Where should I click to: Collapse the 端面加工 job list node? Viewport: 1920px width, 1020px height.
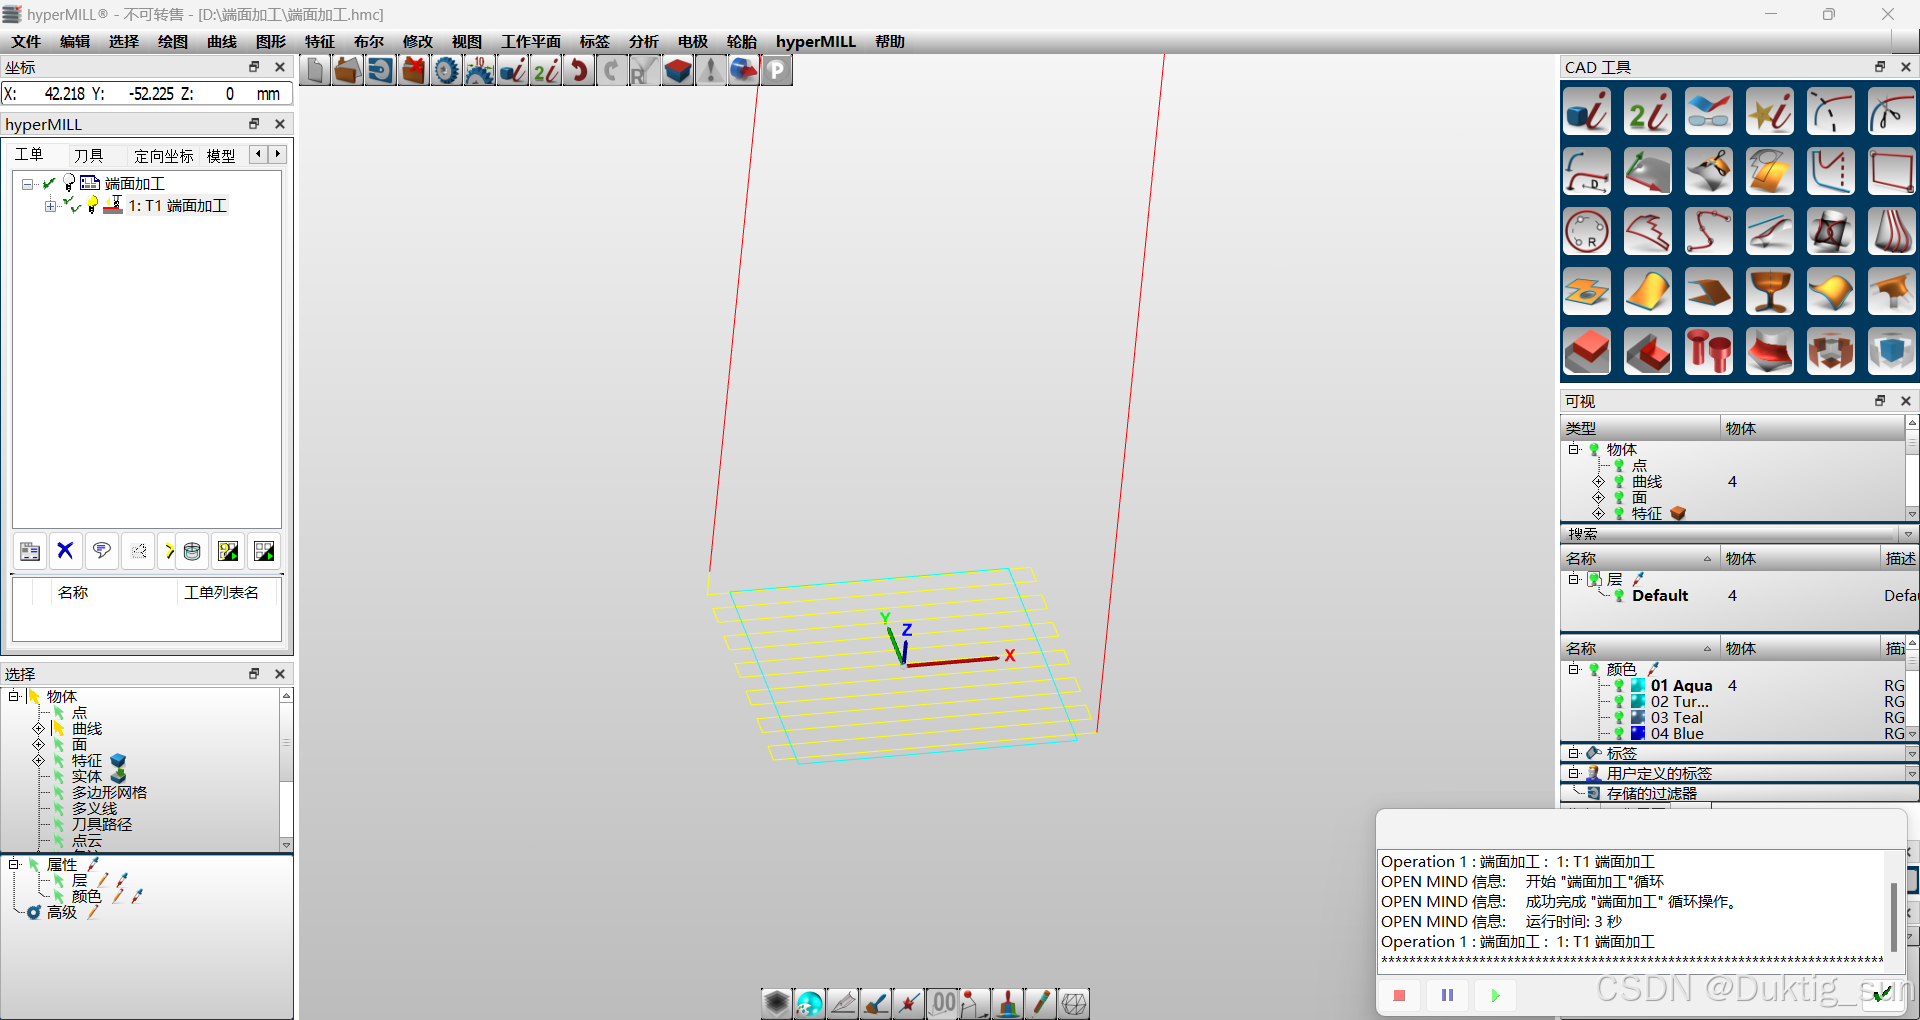click(27, 184)
